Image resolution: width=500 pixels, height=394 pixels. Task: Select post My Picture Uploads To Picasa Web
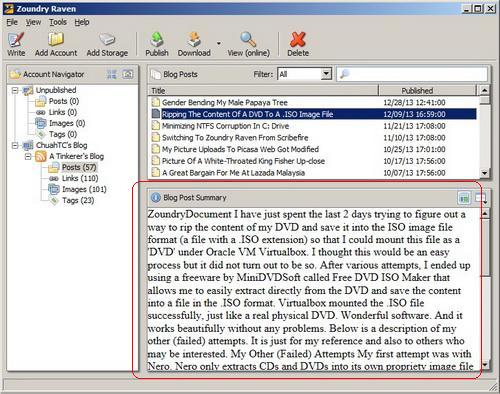click(240, 149)
